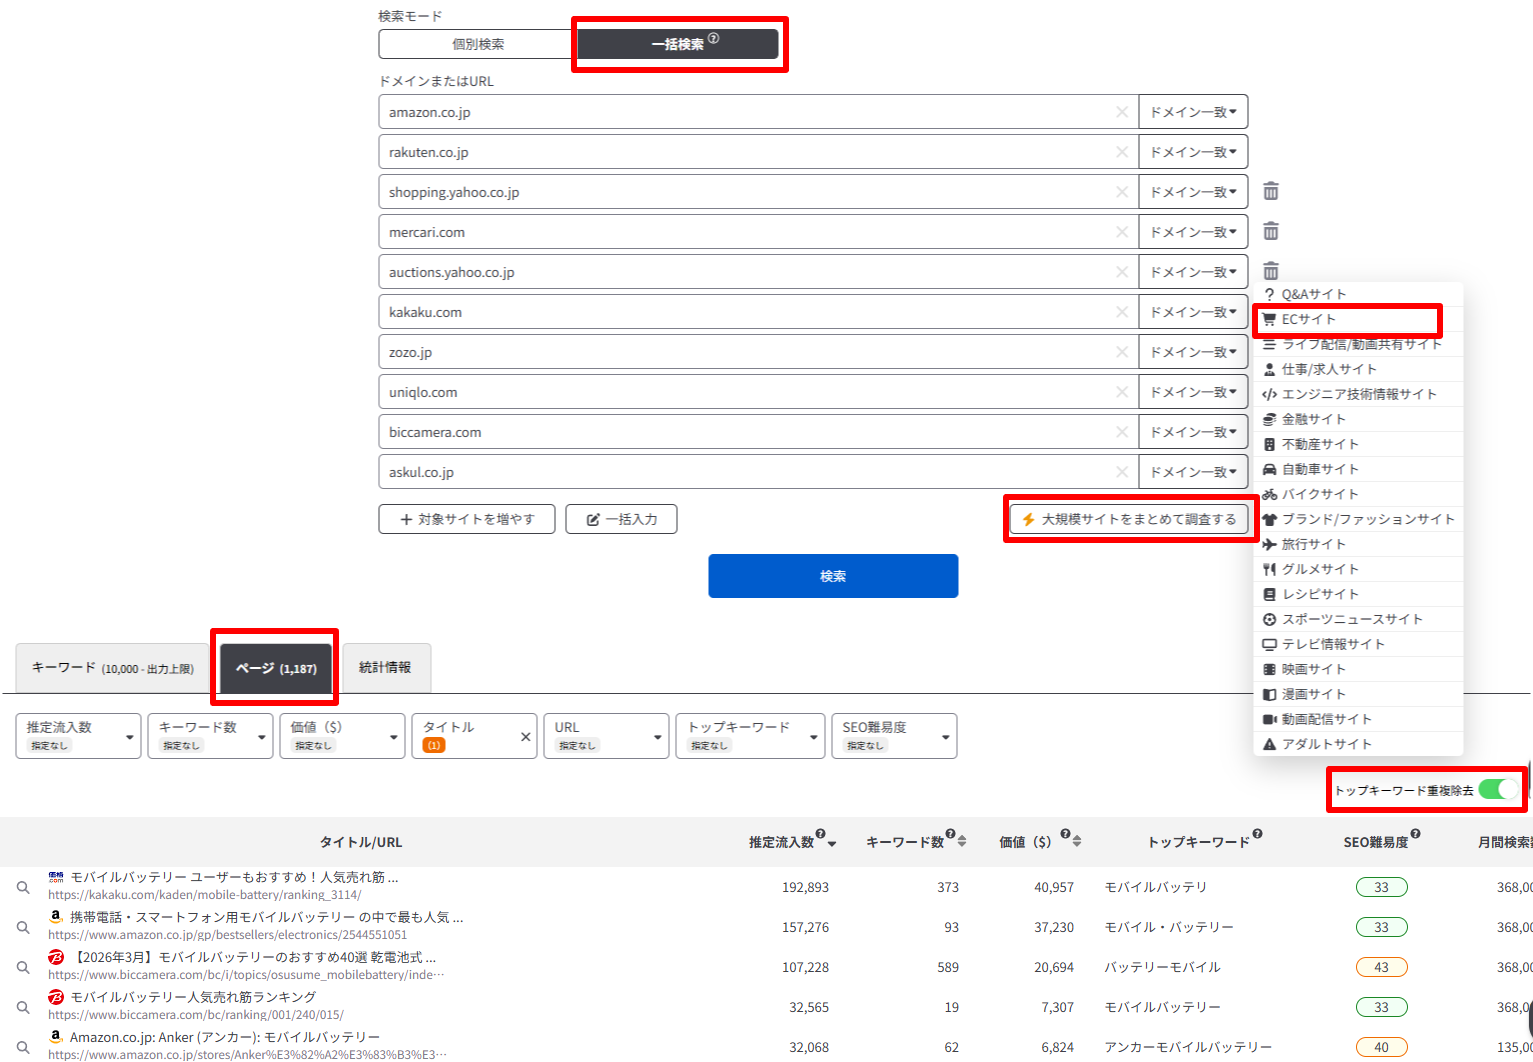Select 一括検索 search mode

[x=678, y=44]
